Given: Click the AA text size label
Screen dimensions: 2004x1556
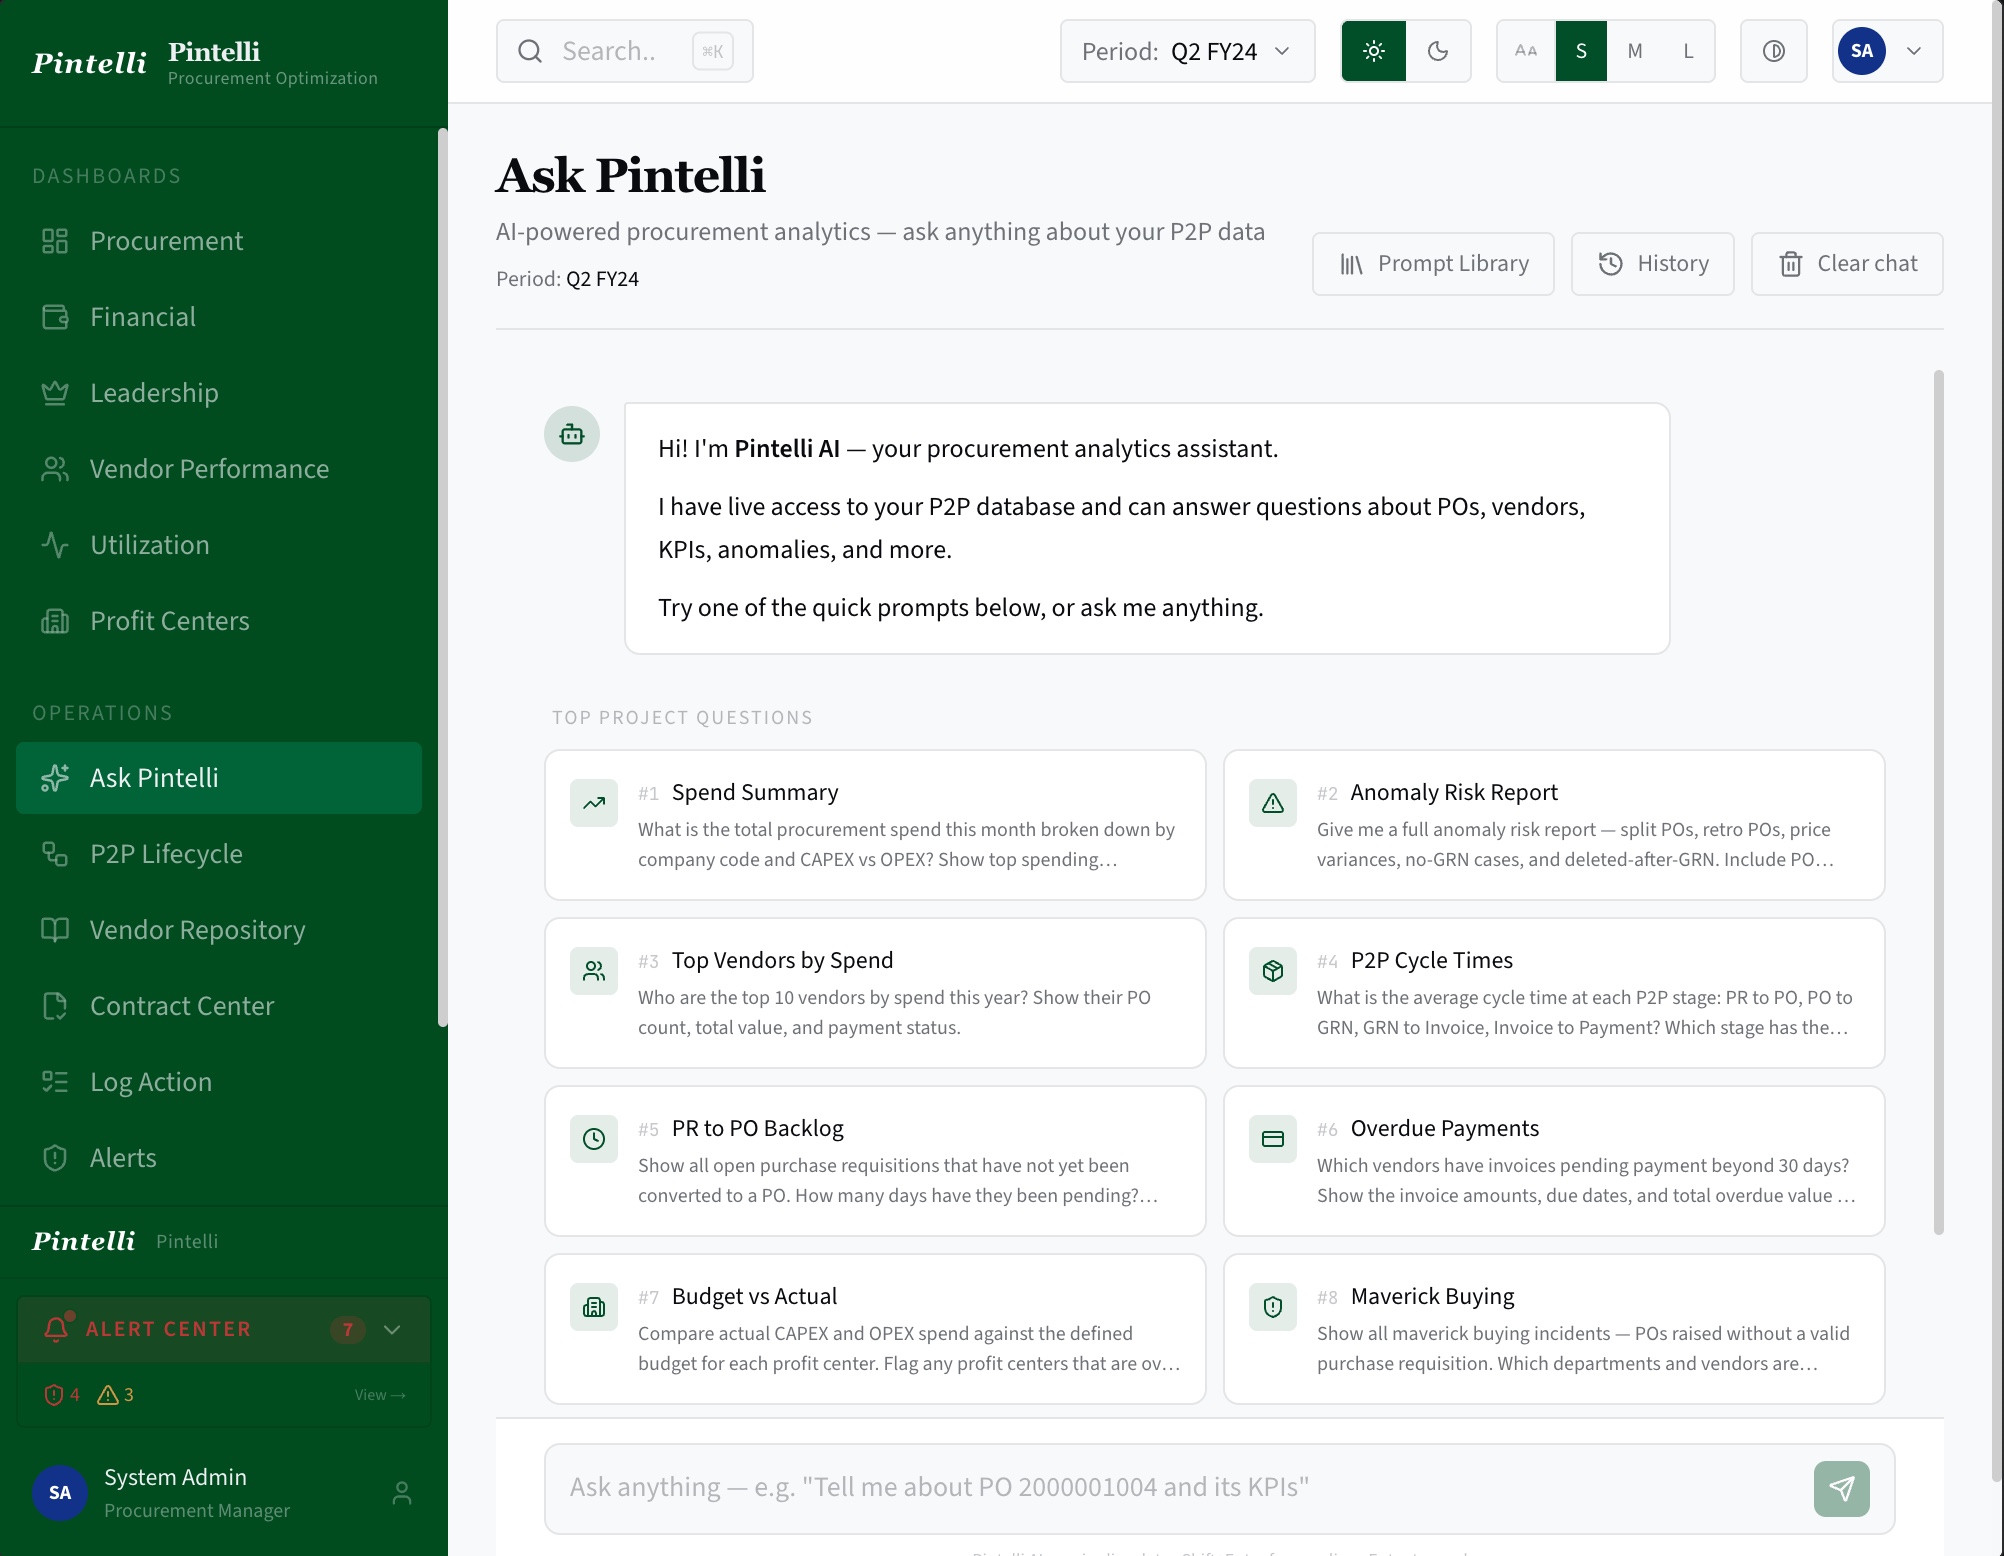Looking at the screenshot, I should 1526,51.
